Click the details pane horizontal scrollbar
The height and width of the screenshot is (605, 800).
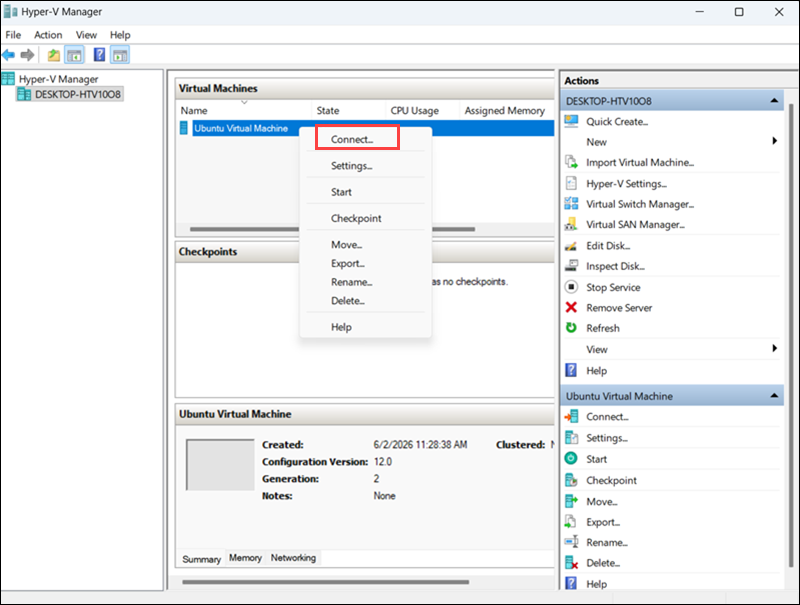326,582
